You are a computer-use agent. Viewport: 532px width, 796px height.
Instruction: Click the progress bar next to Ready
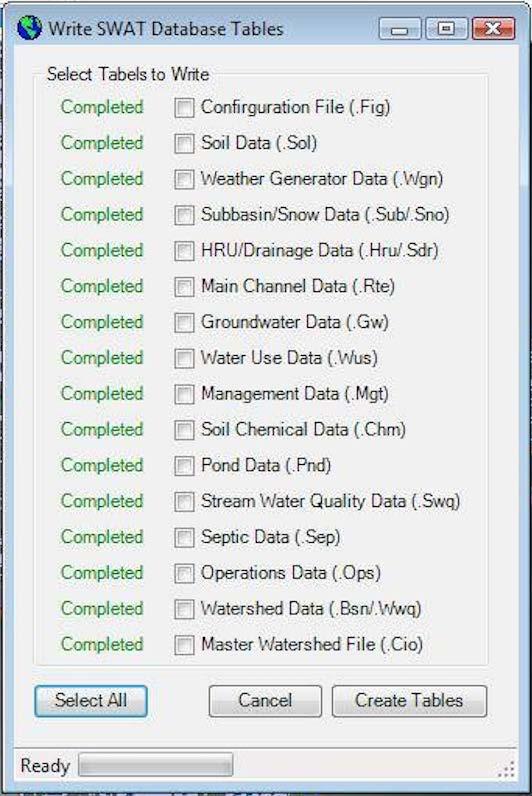[x=156, y=765]
